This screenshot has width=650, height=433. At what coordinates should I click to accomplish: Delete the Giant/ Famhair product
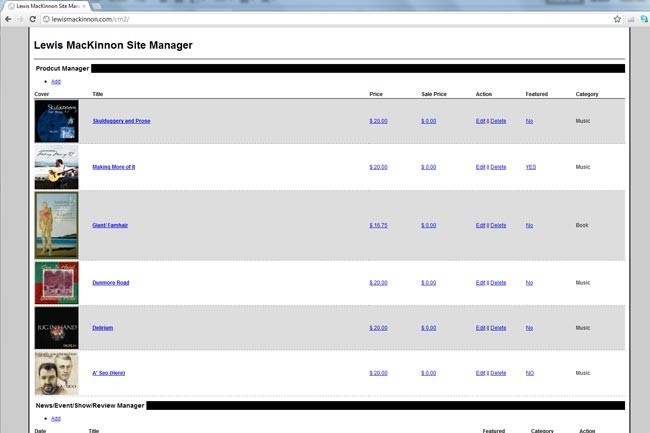pos(498,225)
